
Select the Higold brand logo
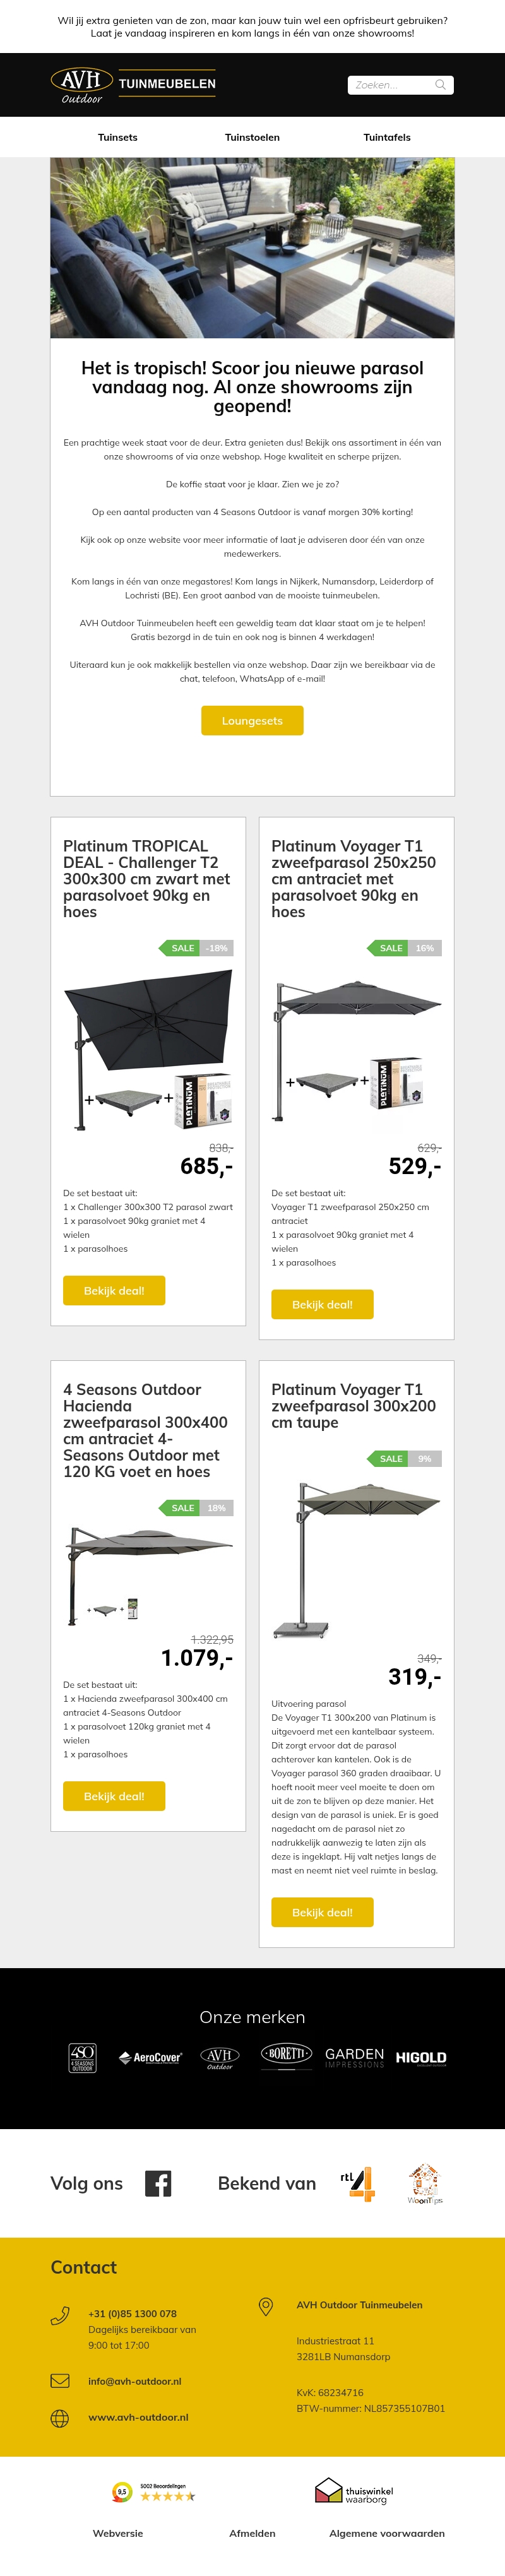pos(421,2058)
